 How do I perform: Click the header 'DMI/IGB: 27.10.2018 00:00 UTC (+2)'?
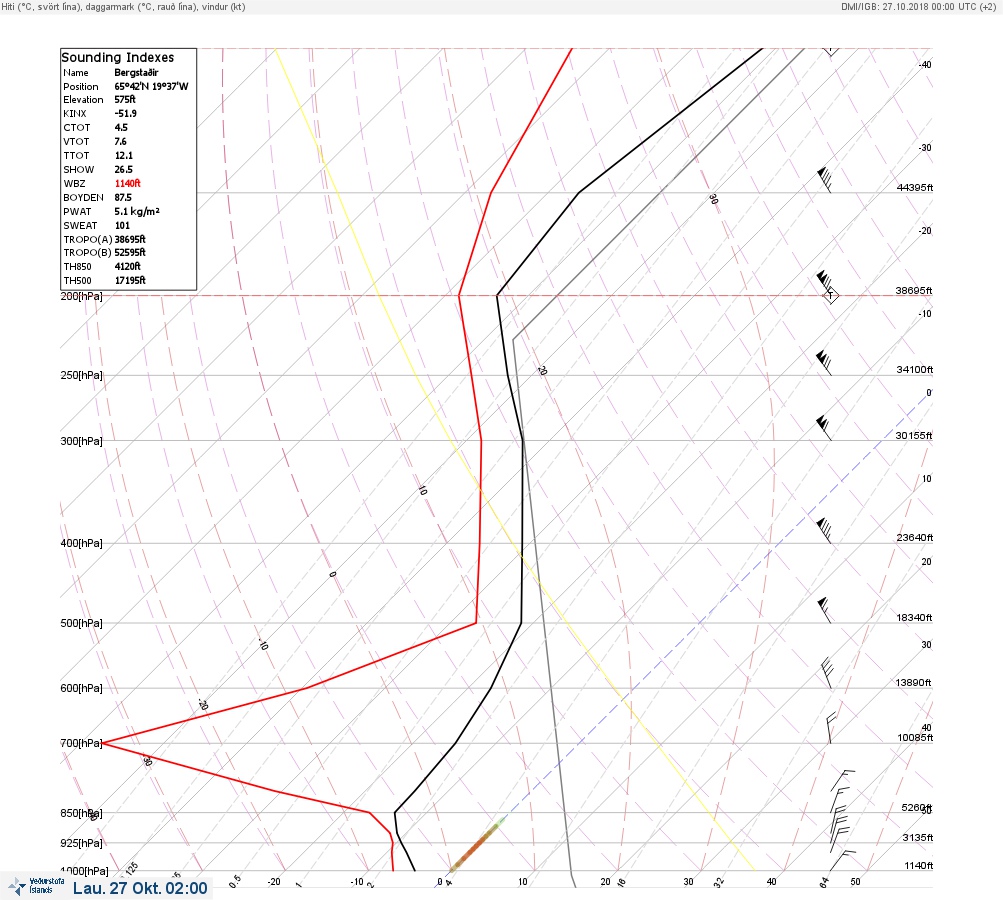coord(919,6)
